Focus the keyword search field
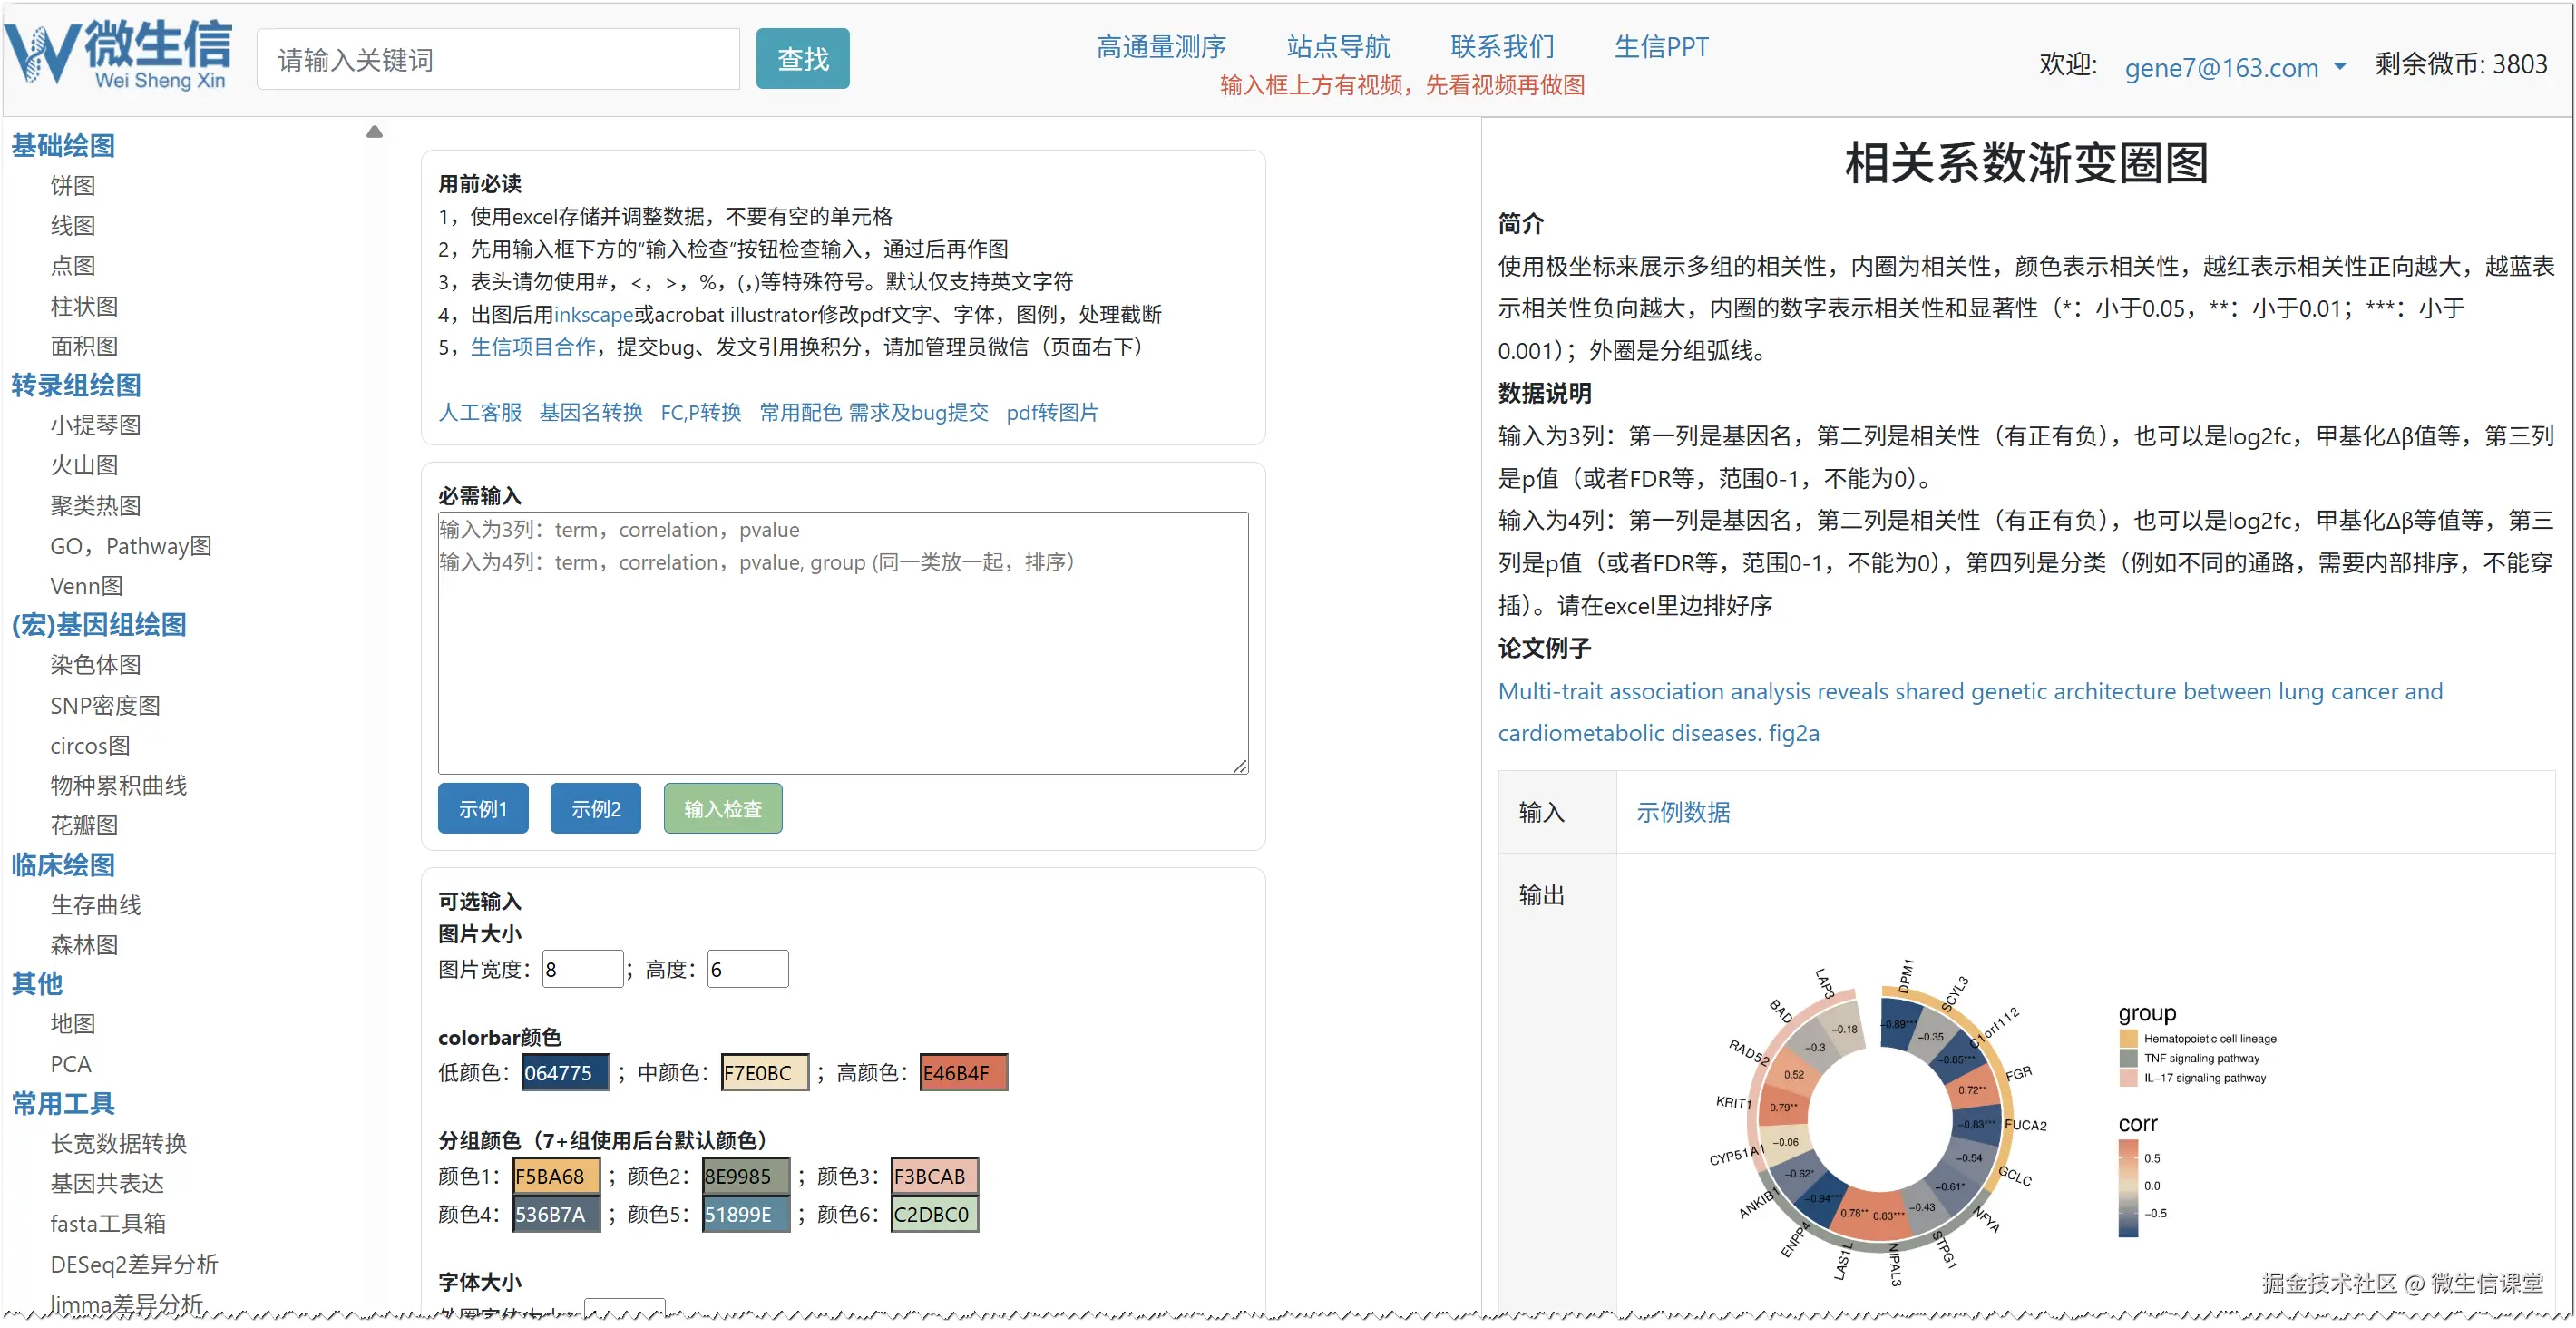Viewport: 2576px width, 1328px height. (x=497, y=60)
